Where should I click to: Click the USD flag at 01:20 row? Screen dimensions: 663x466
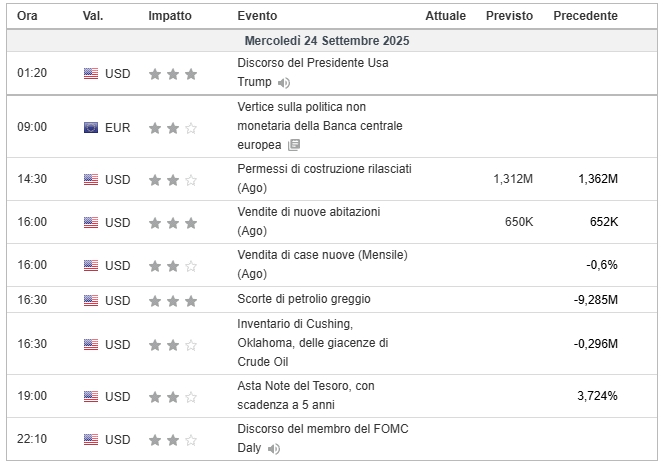[x=91, y=73]
